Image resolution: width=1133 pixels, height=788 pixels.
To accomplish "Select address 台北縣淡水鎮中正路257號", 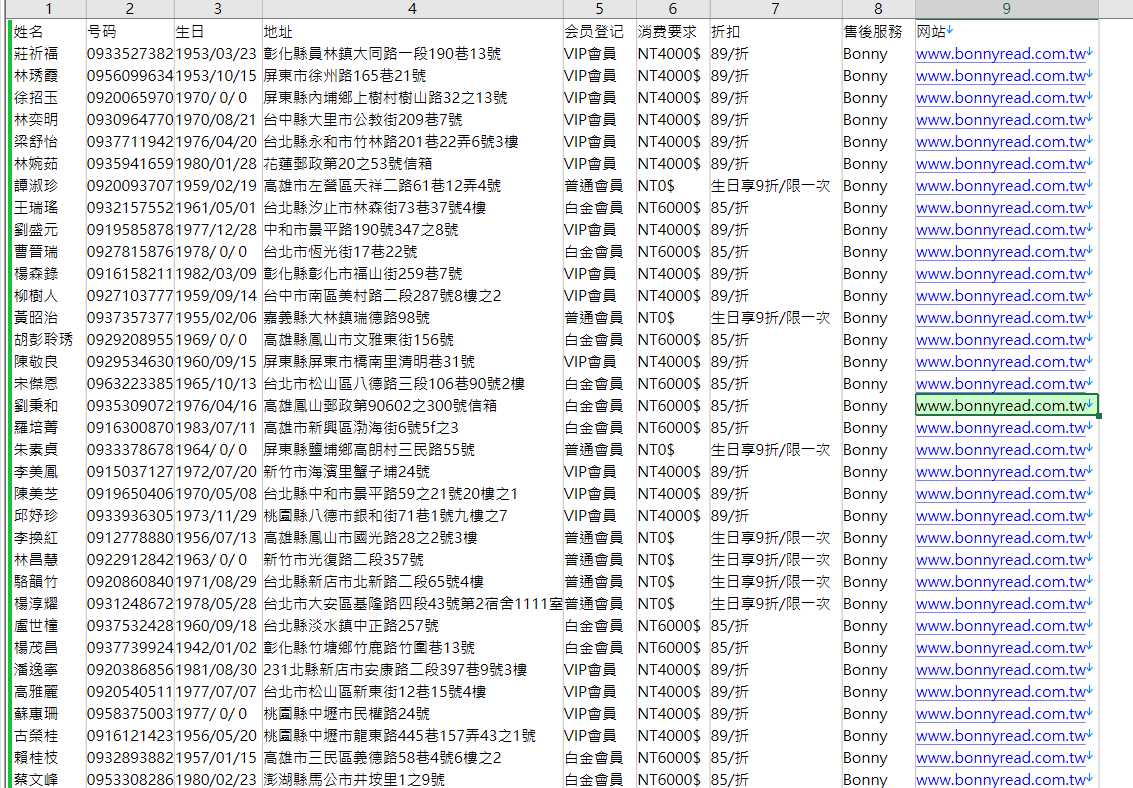I will click(413, 625).
